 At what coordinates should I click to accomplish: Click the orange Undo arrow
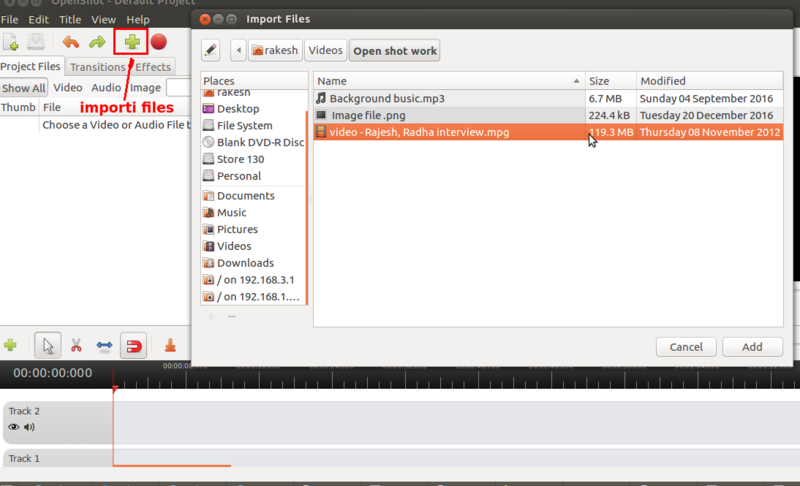tap(71, 42)
